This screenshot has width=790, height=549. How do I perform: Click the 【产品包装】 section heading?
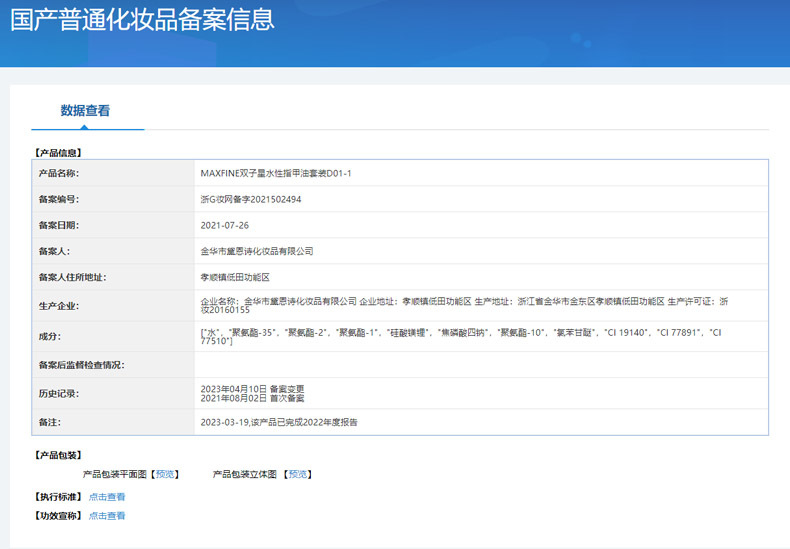[x=58, y=455]
